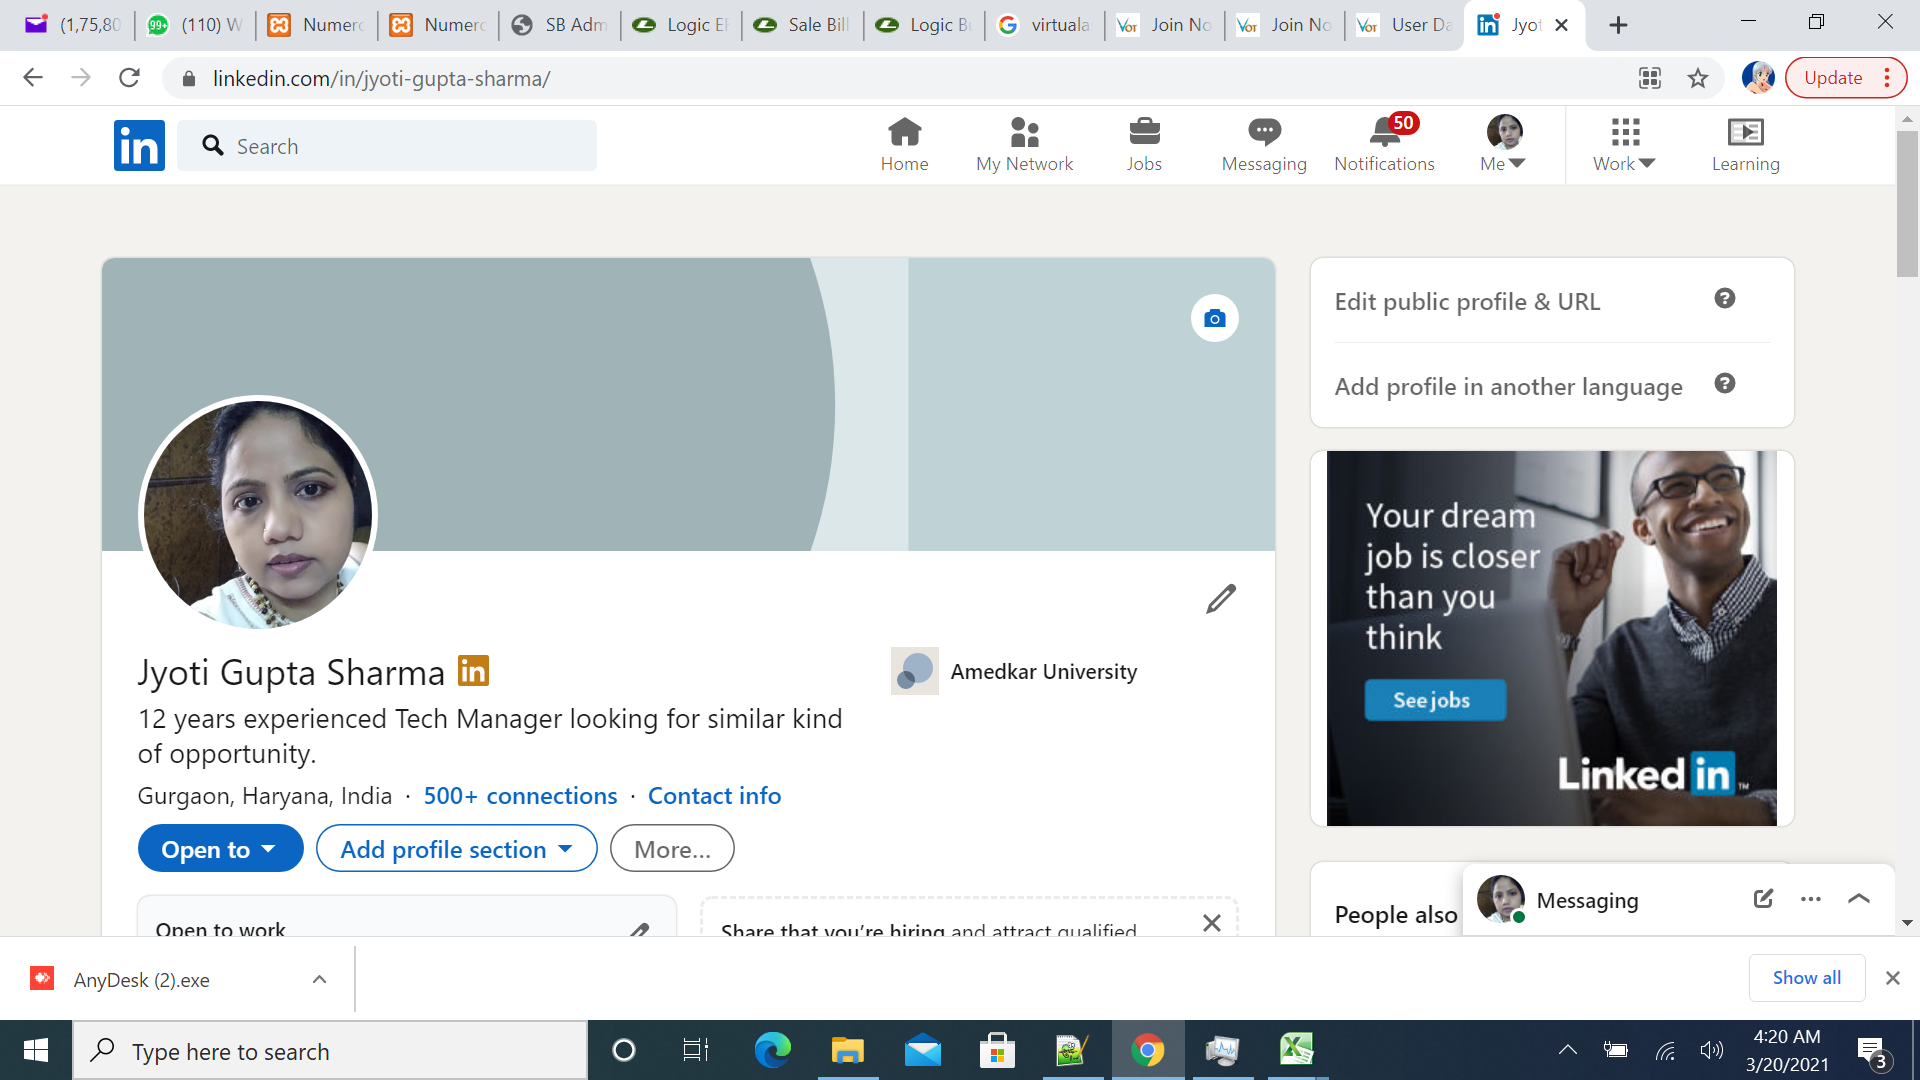
Task: Click the More... button
Action: pos(672,849)
